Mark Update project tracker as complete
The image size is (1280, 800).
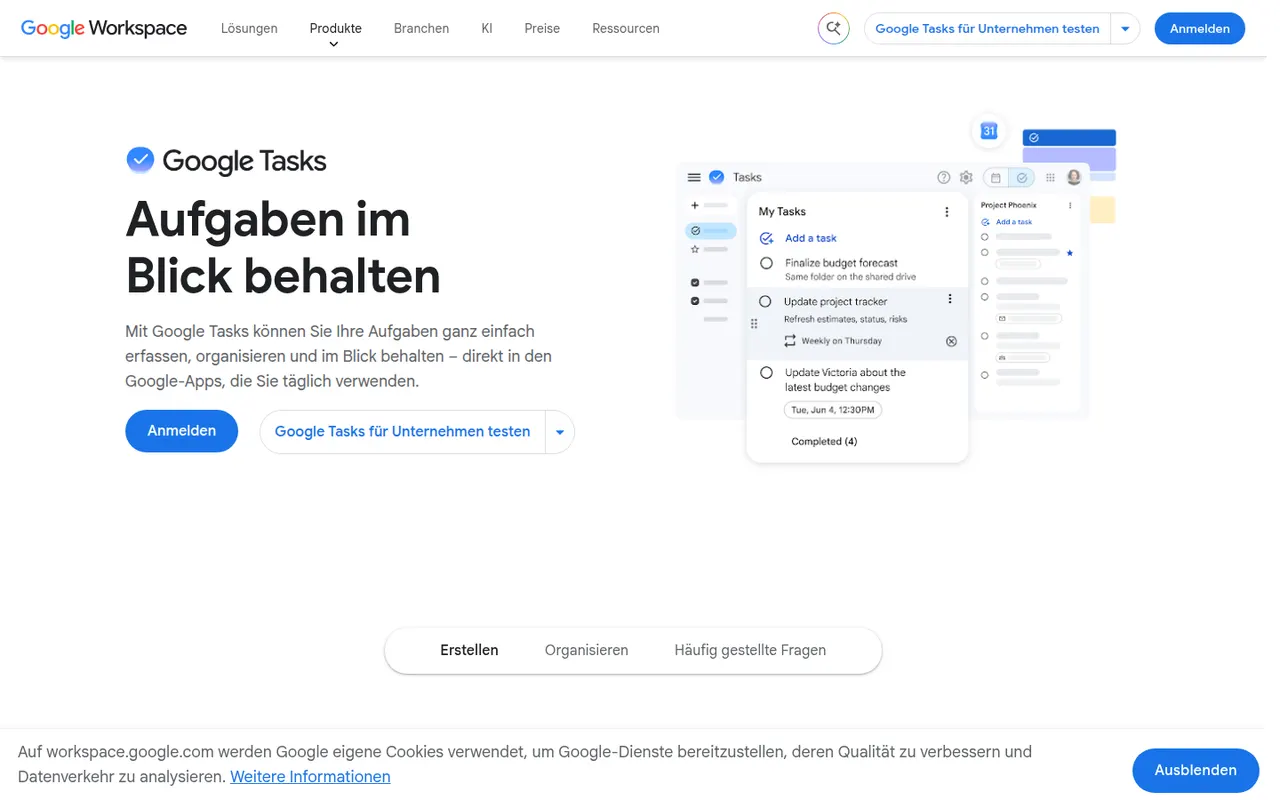(x=765, y=301)
